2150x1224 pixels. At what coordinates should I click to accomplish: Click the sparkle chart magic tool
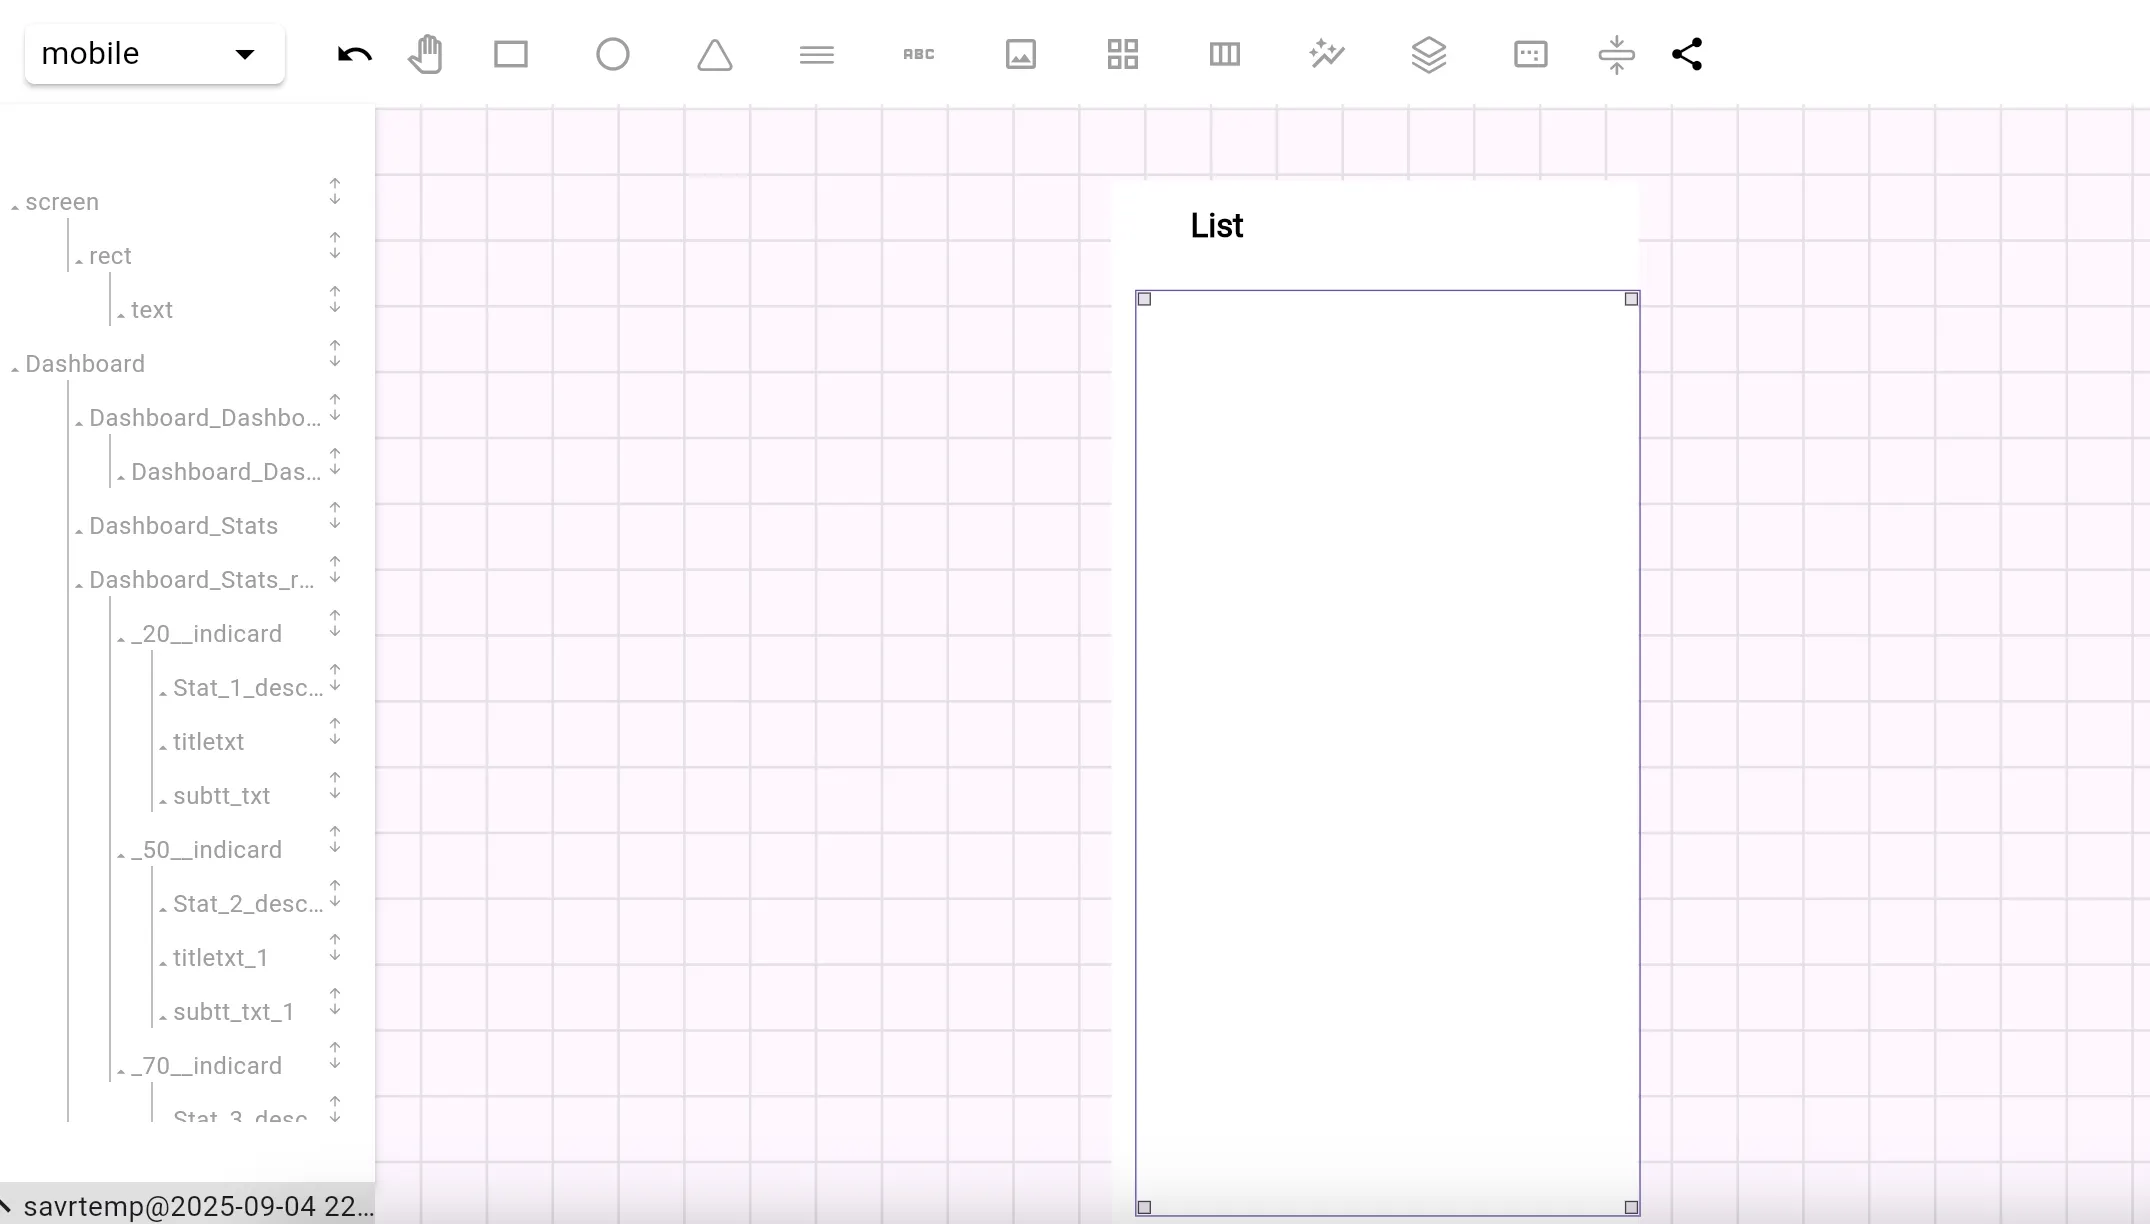click(1327, 54)
